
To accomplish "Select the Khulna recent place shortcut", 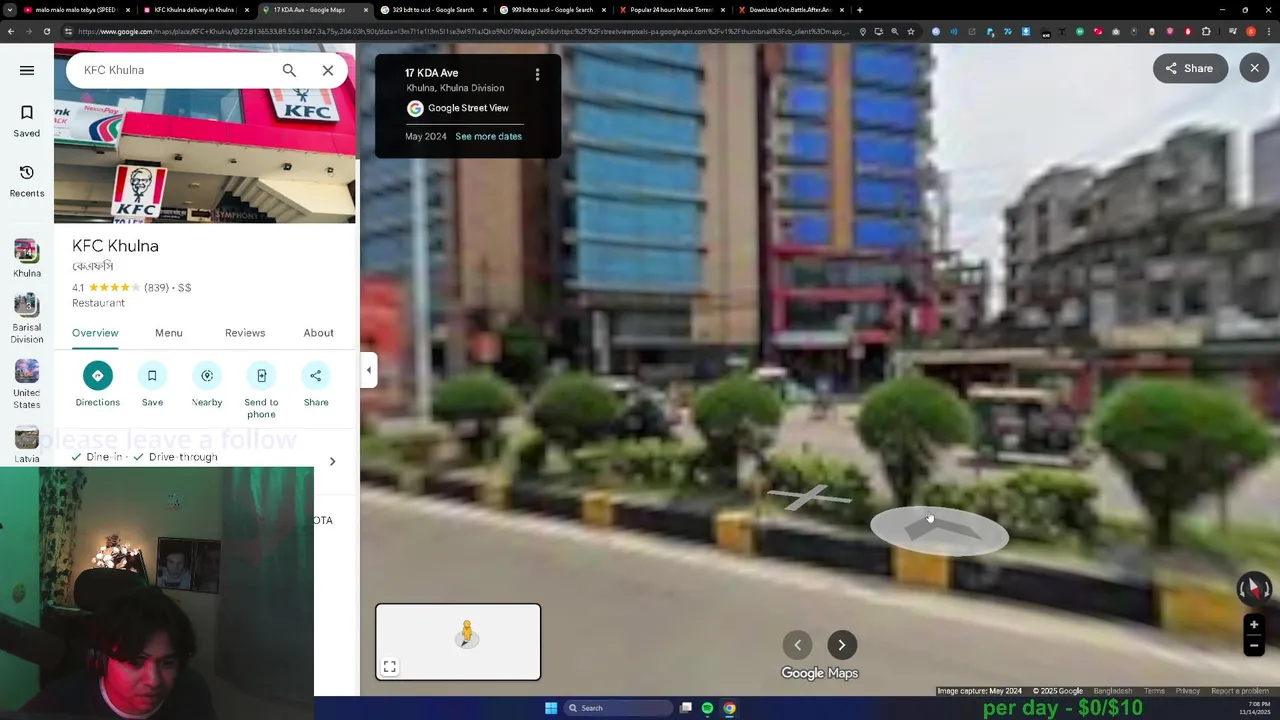I will pyautogui.click(x=27, y=259).
